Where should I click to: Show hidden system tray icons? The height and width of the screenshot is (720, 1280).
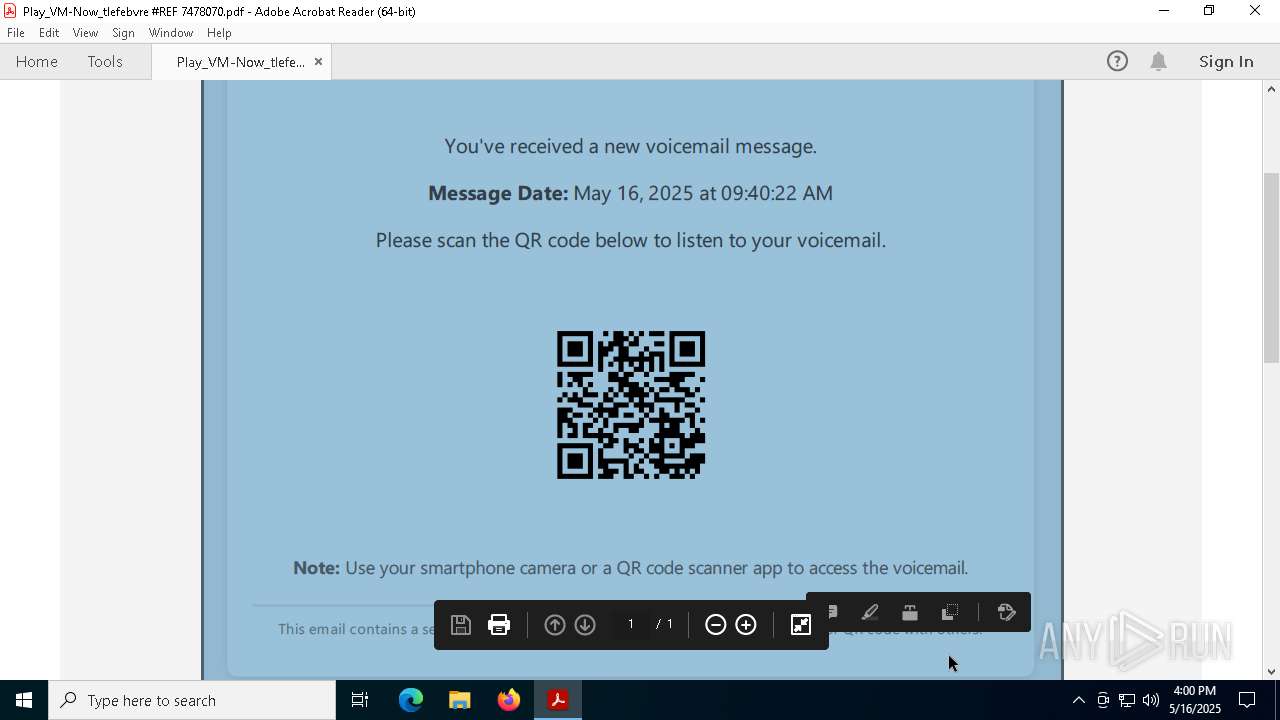pos(1078,700)
